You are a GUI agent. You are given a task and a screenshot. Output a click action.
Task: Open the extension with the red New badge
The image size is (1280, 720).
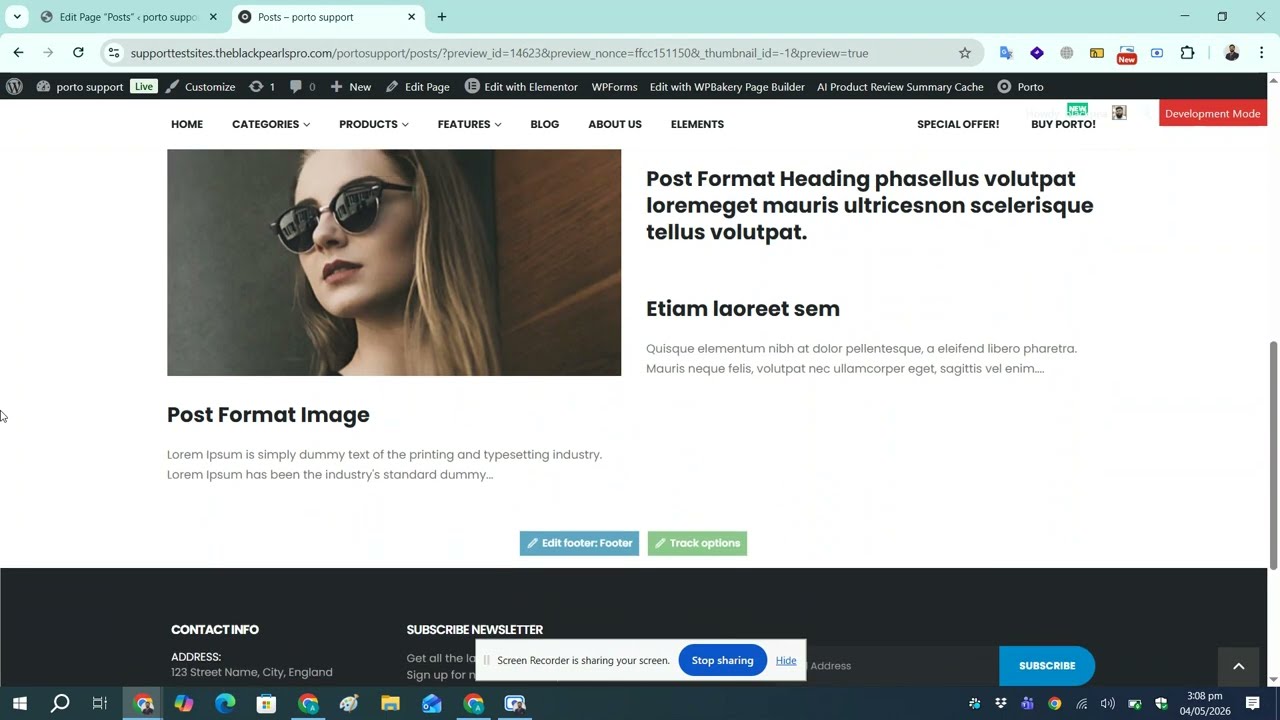click(x=1127, y=54)
